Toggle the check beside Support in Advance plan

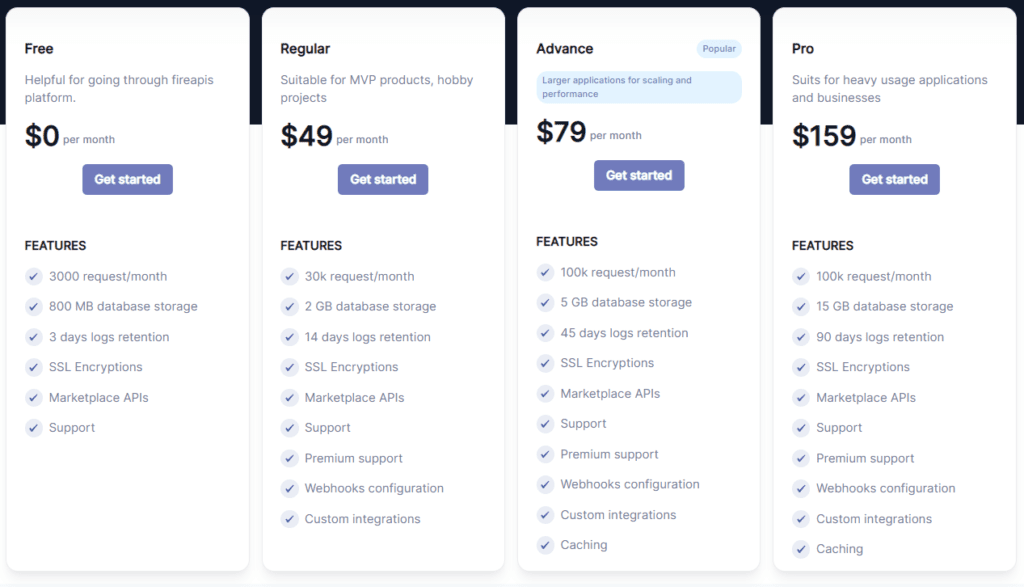coord(545,424)
